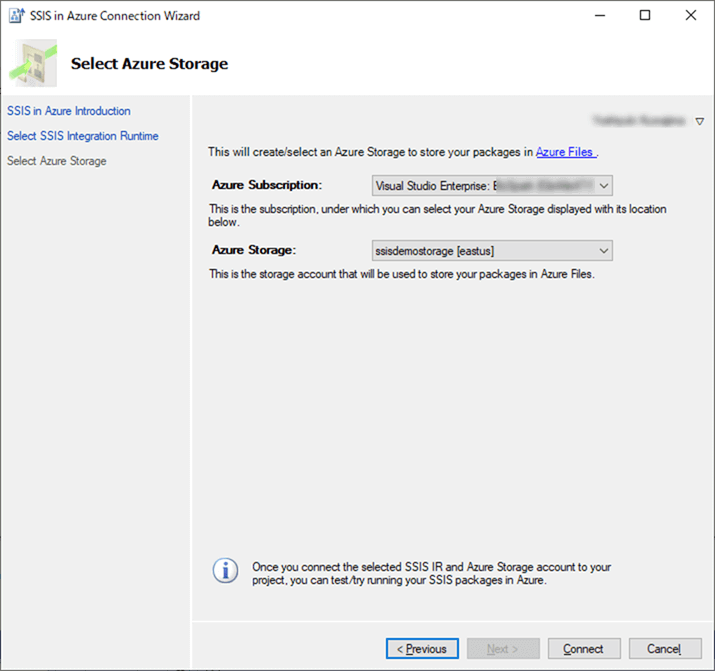
Task: Cancel the connection wizard
Action: point(664,649)
